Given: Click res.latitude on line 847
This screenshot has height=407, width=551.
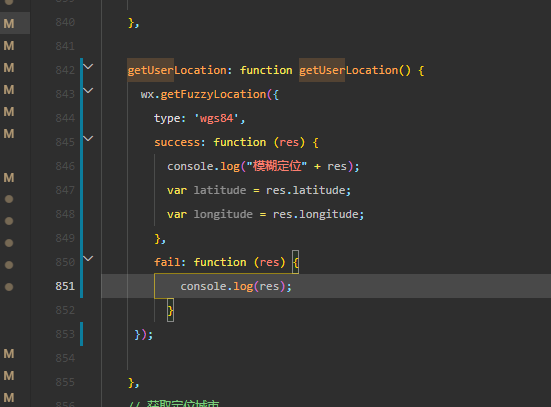Looking at the screenshot, I should [306, 190].
